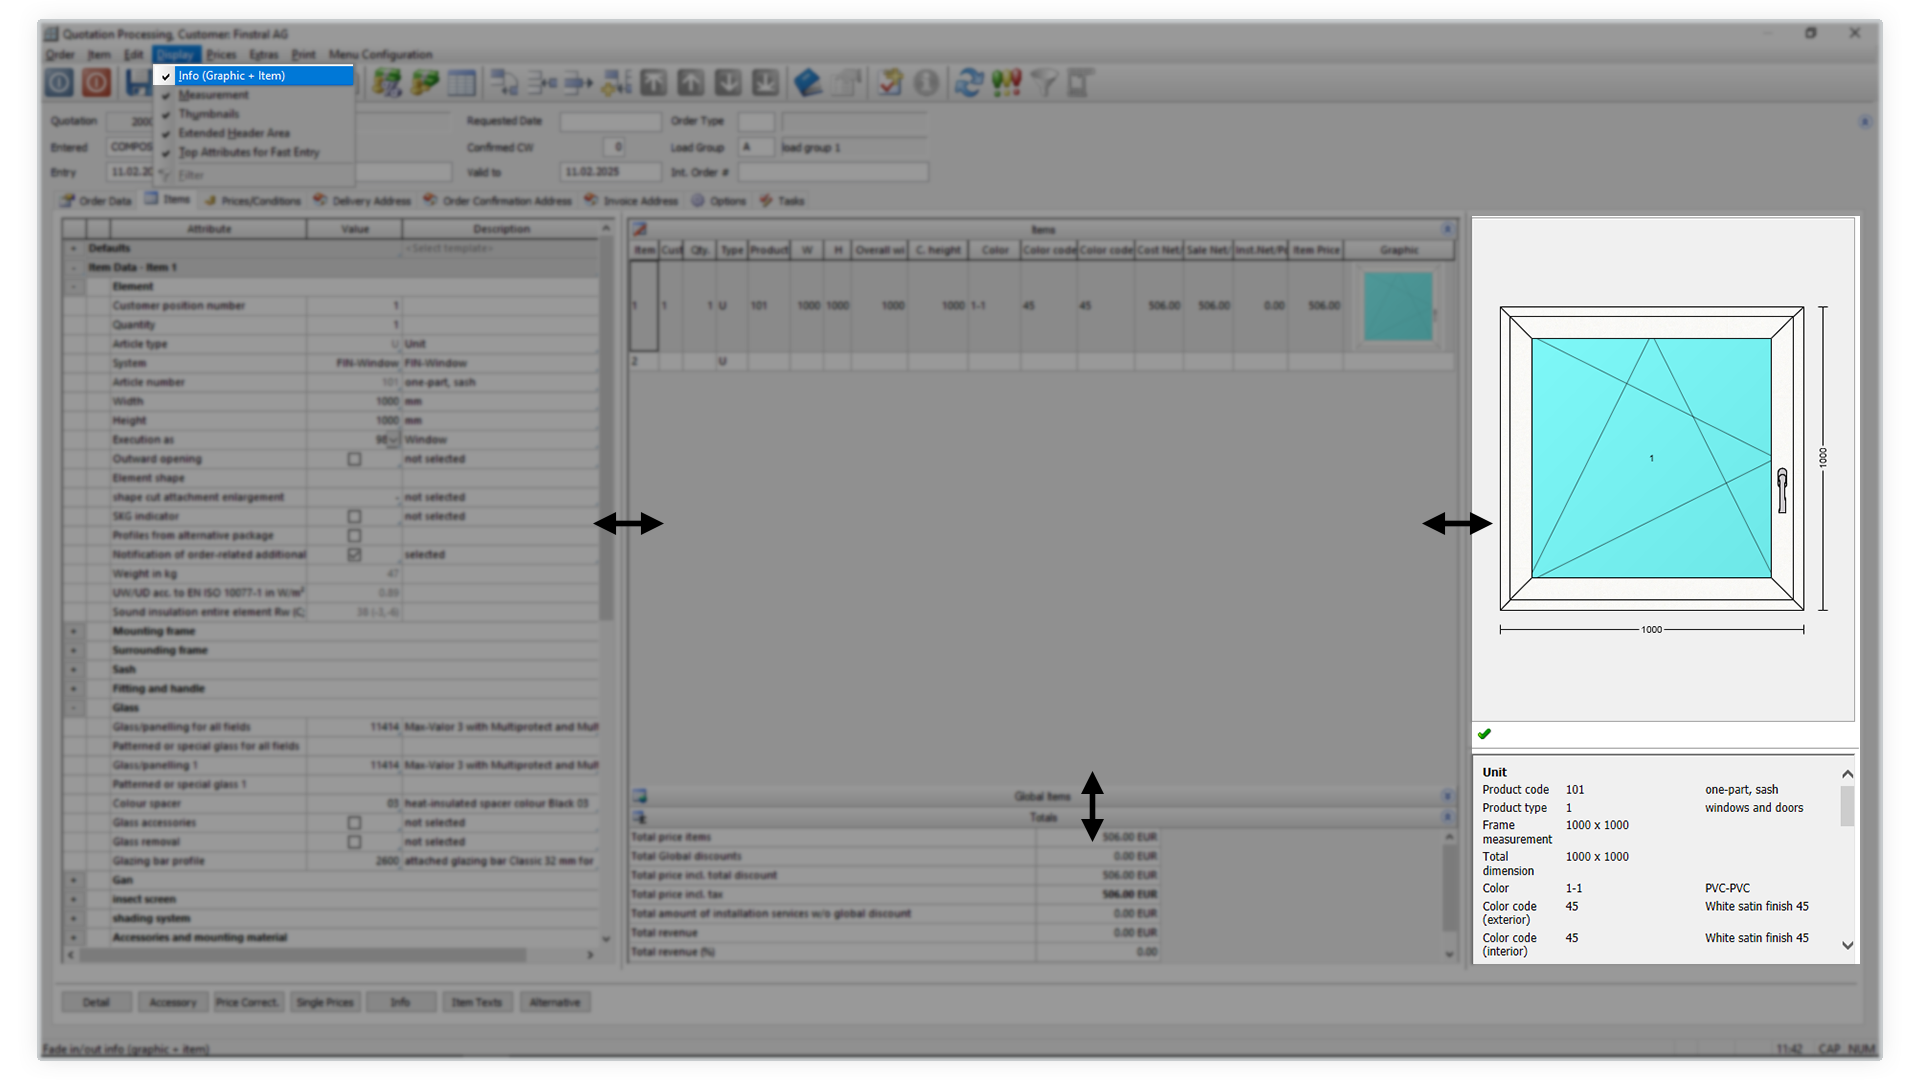Expand the Mounting frame group
Viewport: 1920px width, 1080px height.
(73, 631)
